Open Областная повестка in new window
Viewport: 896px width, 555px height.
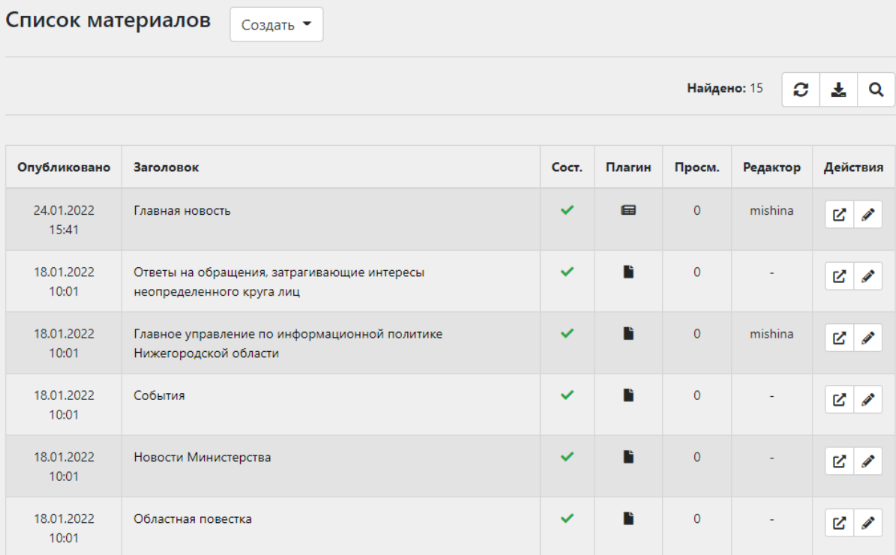point(839,524)
